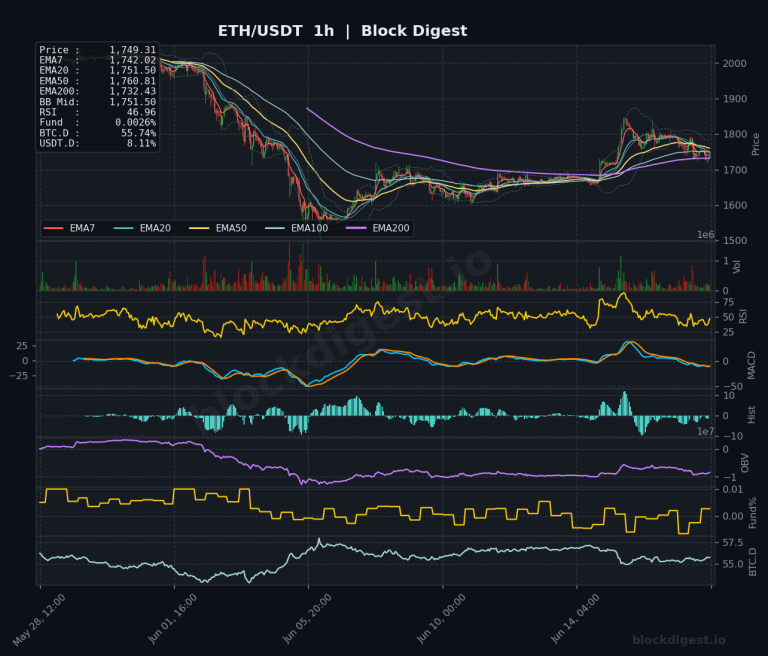This screenshot has width=768, height=656.
Task: Click the RSI 25 axis tick
Action: tap(728, 333)
